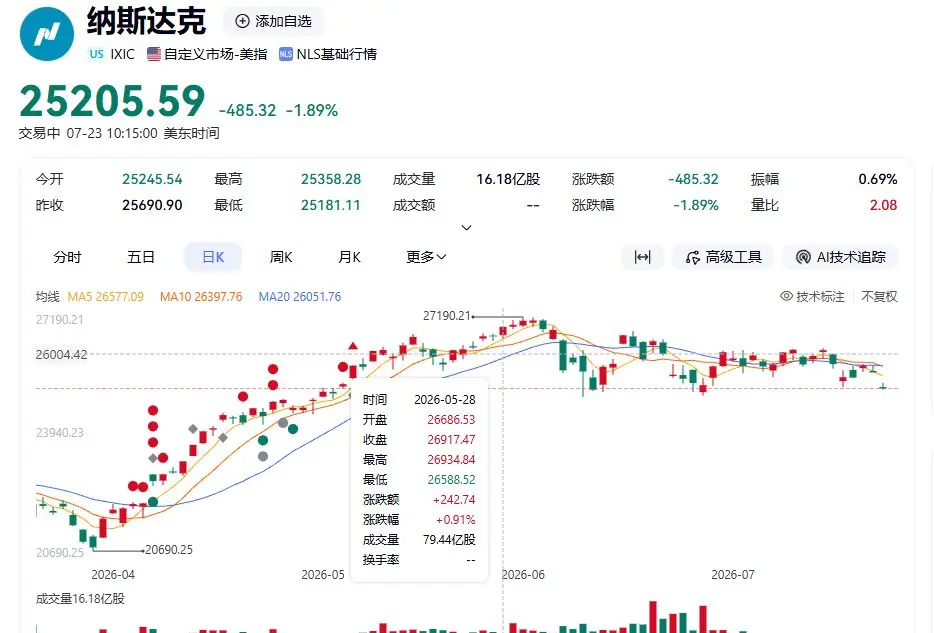This screenshot has width=934, height=633.
Task: Select the 月K monthly candlestick tab
Action: tap(350, 257)
